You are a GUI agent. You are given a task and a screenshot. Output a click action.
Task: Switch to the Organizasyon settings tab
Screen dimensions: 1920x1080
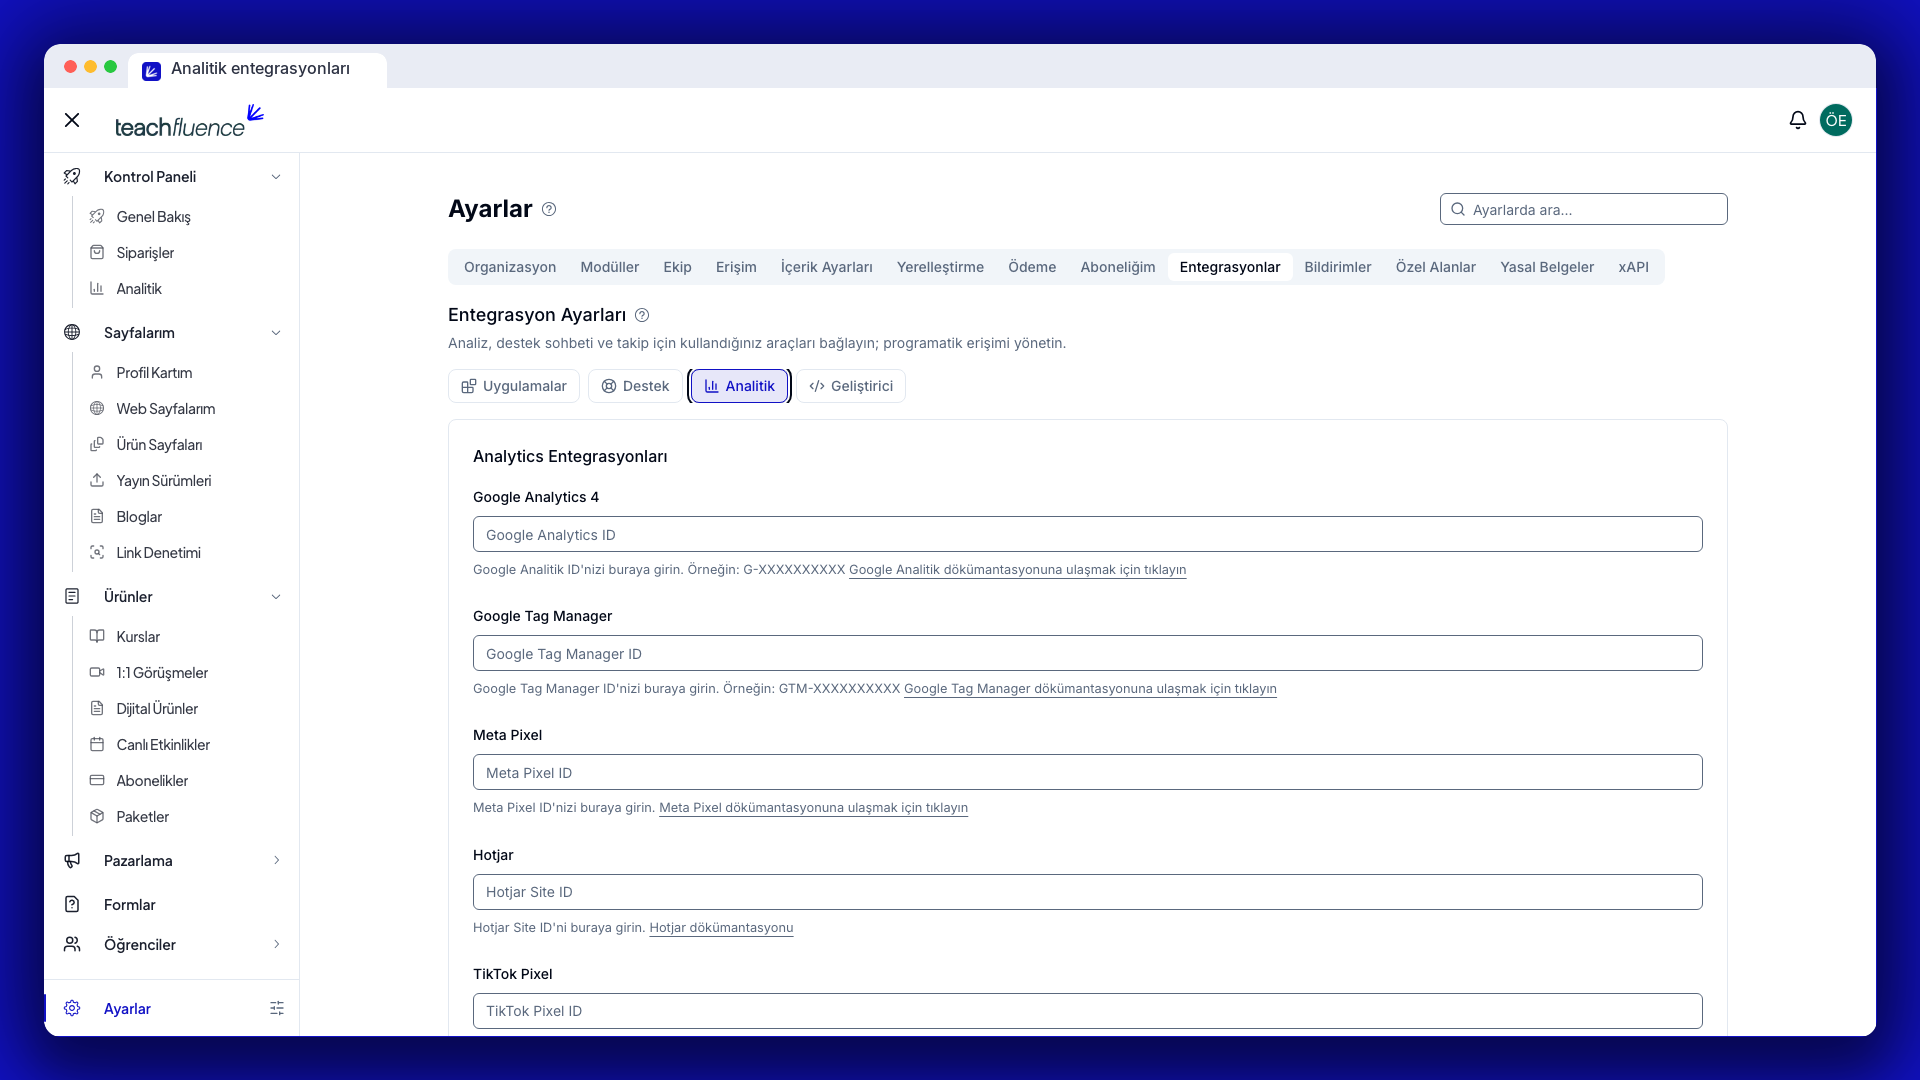[x=510, y=267]
